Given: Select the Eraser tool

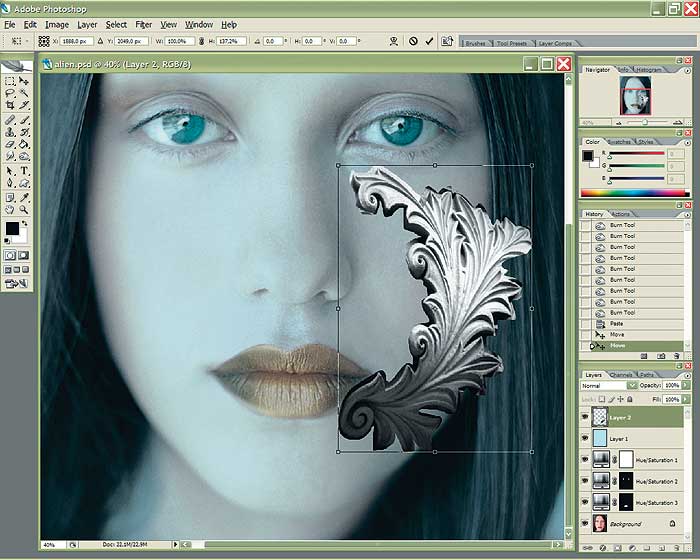Looking at the screenshot, I should [x=10, y=144].
